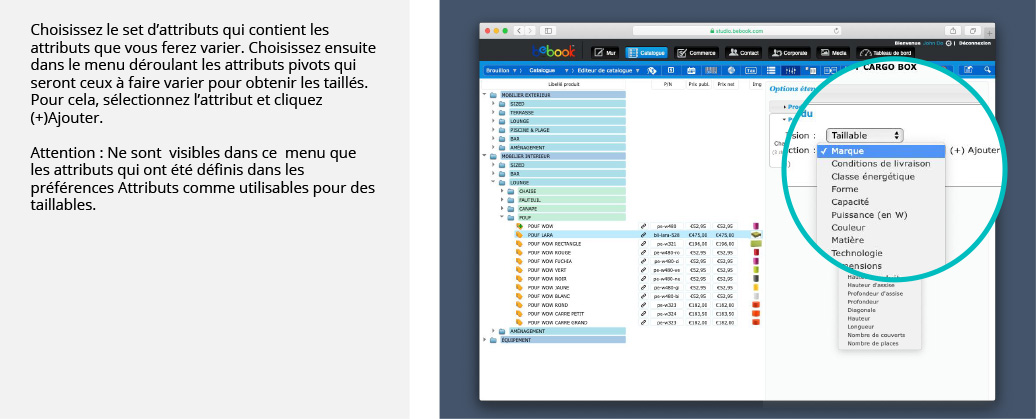This screenshot has width=1036, height=419.
Task: Click the Safari share button
Action: coord(953,30)
